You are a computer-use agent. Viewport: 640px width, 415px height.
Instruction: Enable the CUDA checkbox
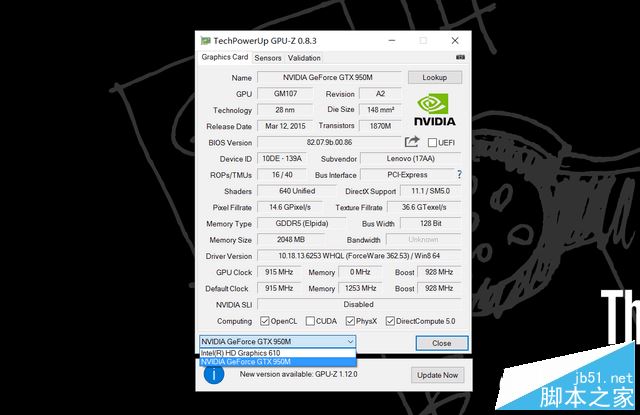(x=310, y=321)
